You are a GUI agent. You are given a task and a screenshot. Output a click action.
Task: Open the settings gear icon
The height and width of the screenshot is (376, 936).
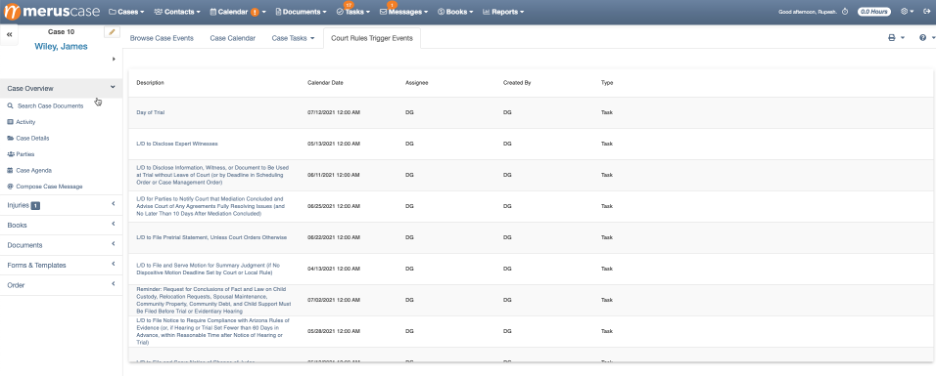click(x=904, y=11)
